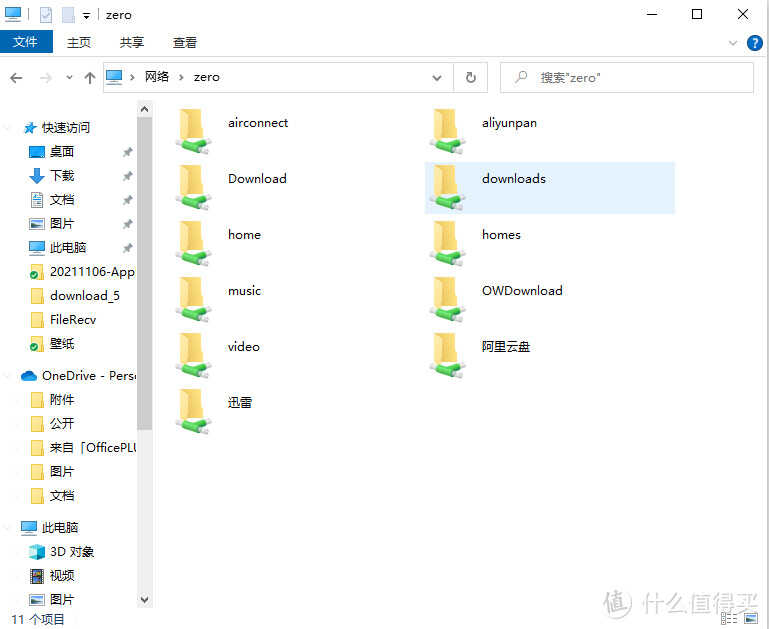This screenshot has height=629, width=769.
Task: Click the search "zero" input box
Action: click(627, 77)
